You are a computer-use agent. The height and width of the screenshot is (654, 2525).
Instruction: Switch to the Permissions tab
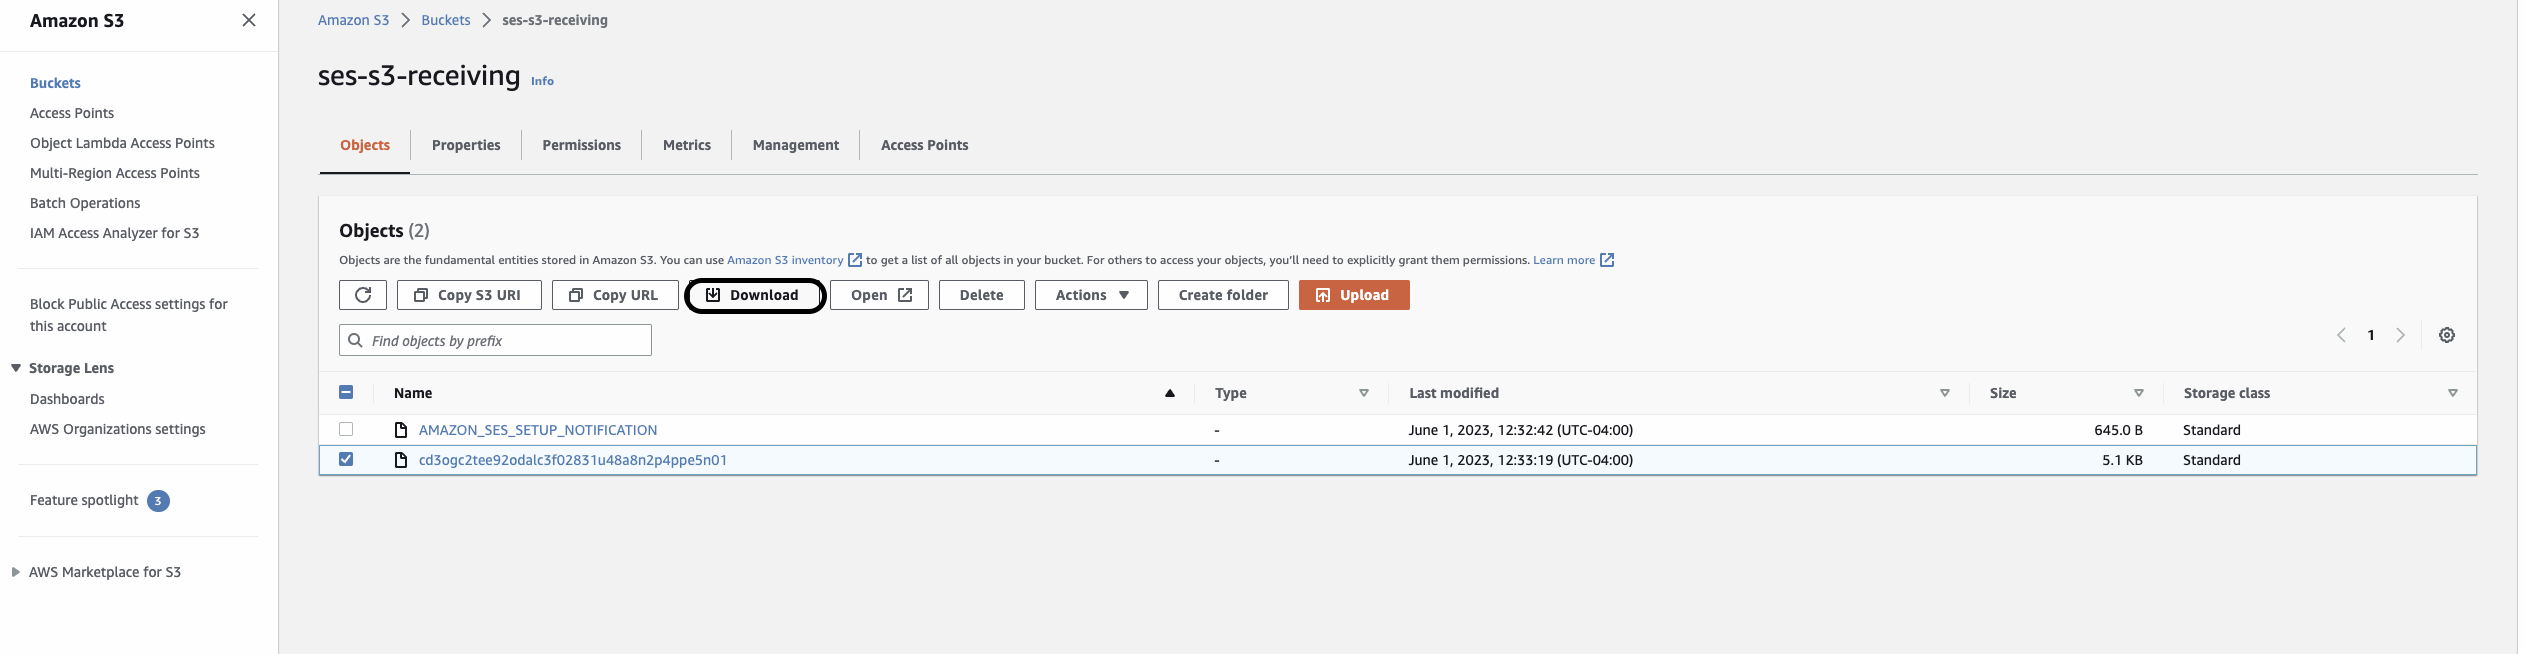click(581, 145)
